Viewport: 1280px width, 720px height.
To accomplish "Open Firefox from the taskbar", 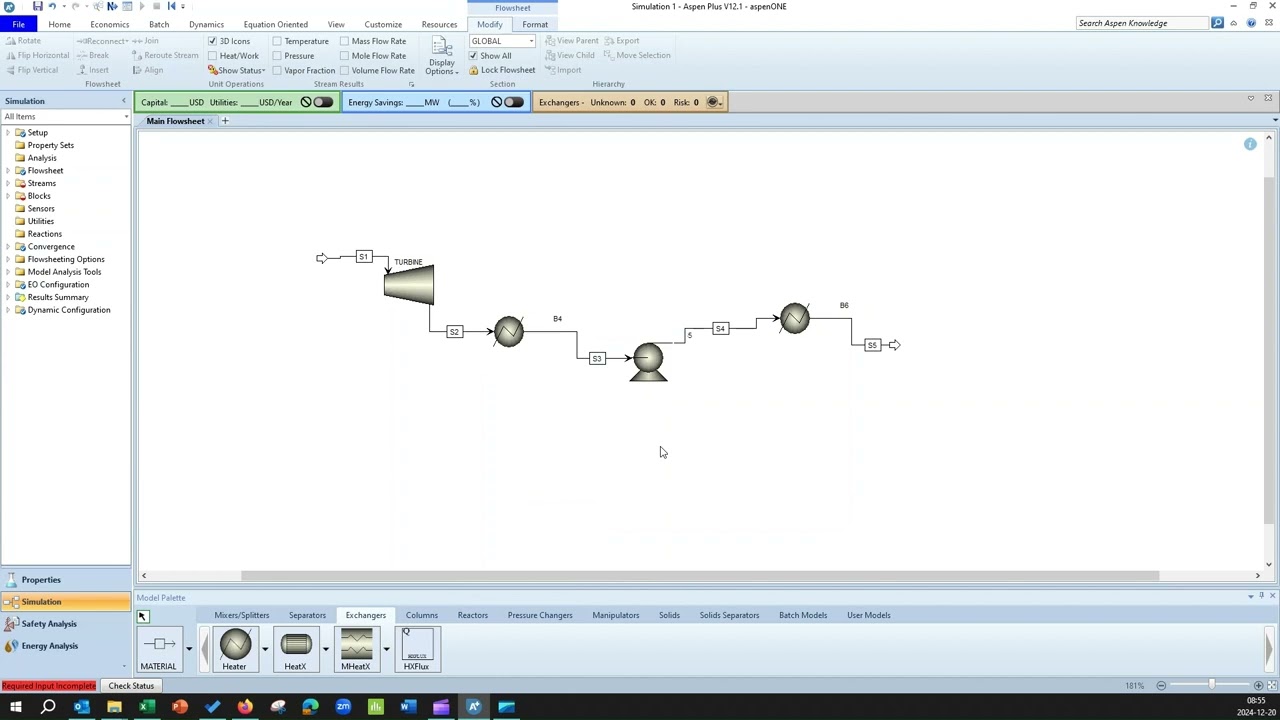I will [245, 708].
